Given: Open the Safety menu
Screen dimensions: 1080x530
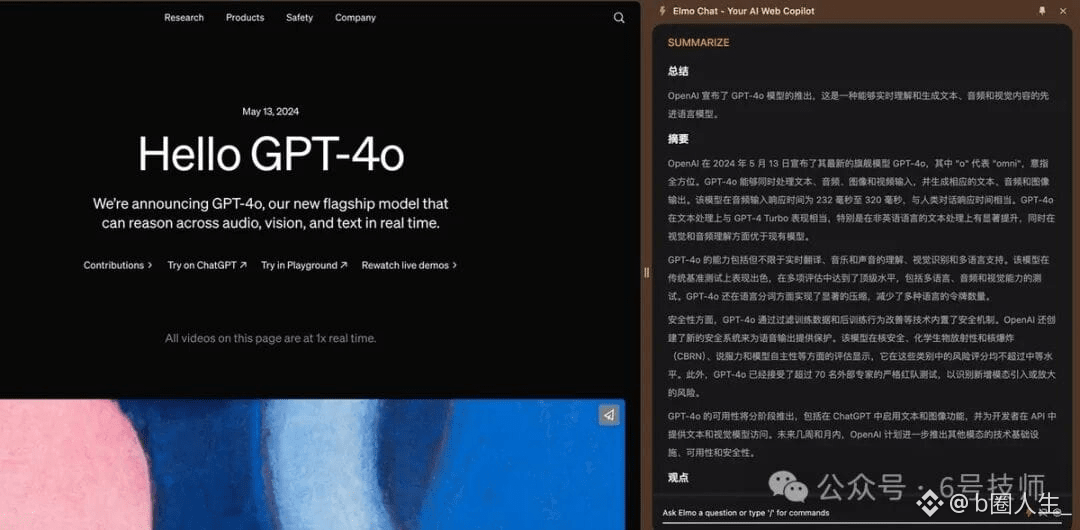Looking at the screenshot, I should tap(299, 18).
